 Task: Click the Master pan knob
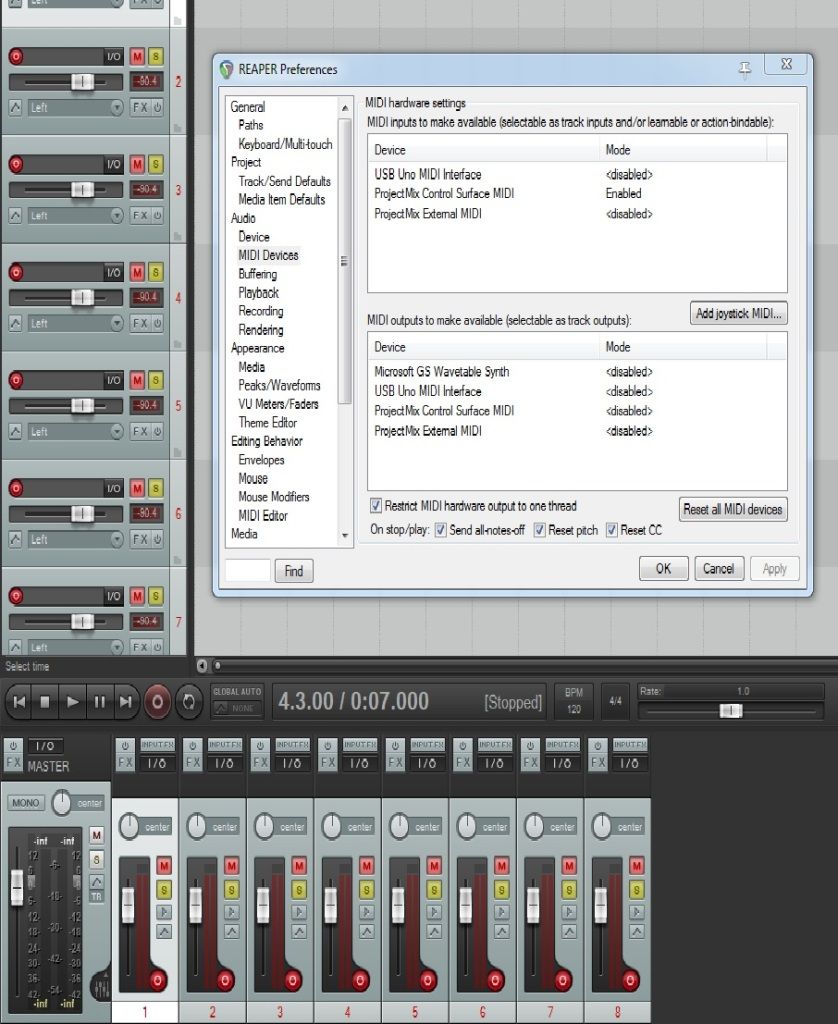tap(61, 803)
